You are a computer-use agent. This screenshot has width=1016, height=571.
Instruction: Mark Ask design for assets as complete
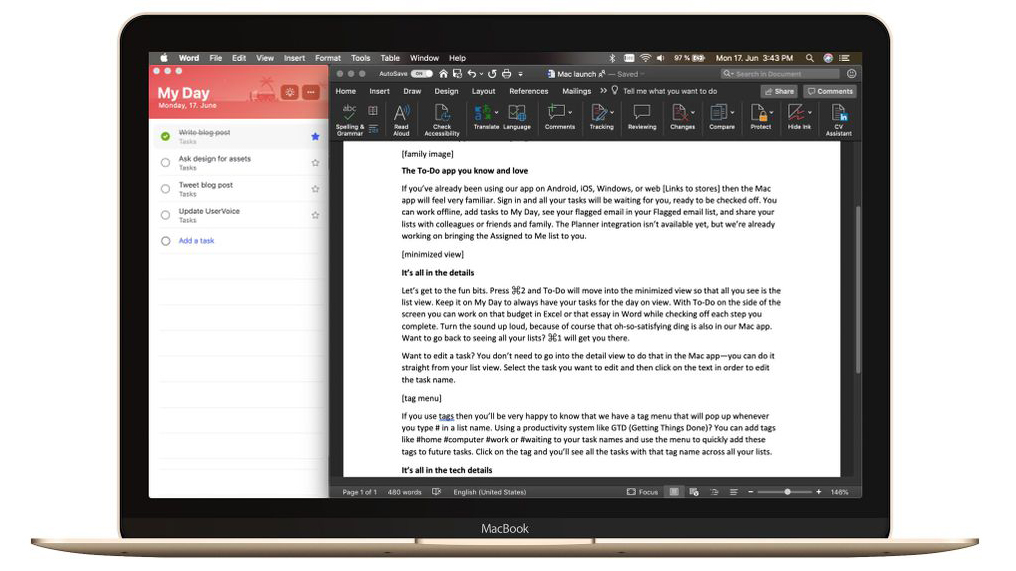[x=165, y=163]
